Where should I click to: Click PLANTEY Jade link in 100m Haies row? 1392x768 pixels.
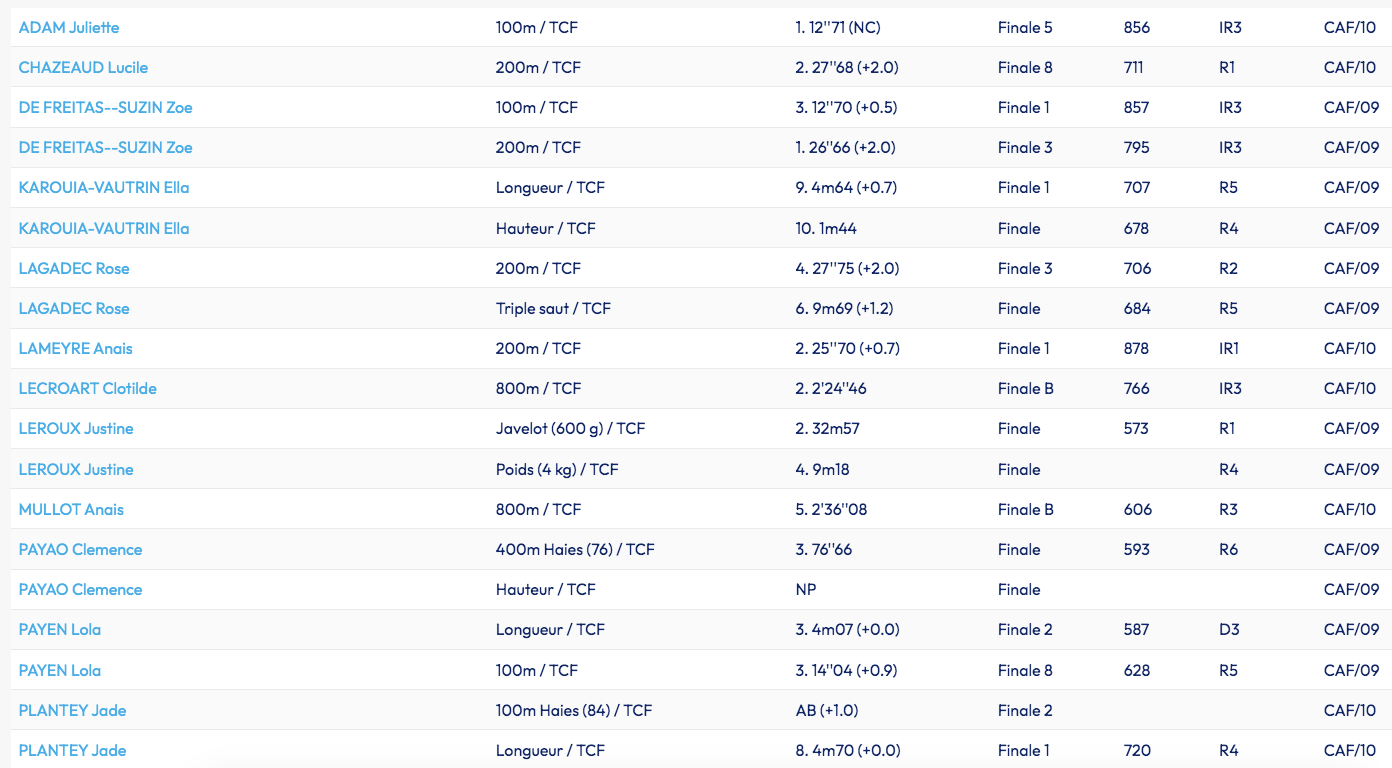tap(72, 710)
